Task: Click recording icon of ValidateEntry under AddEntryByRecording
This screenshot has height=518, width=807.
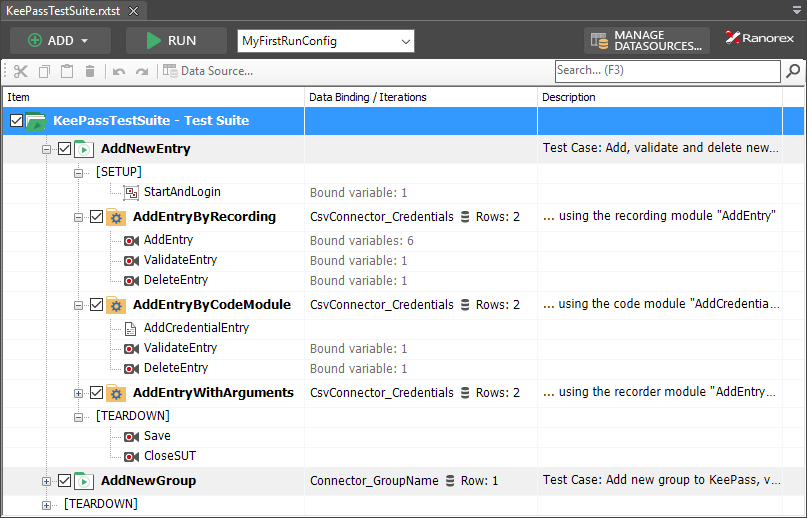Action: (x=131, y=261)
